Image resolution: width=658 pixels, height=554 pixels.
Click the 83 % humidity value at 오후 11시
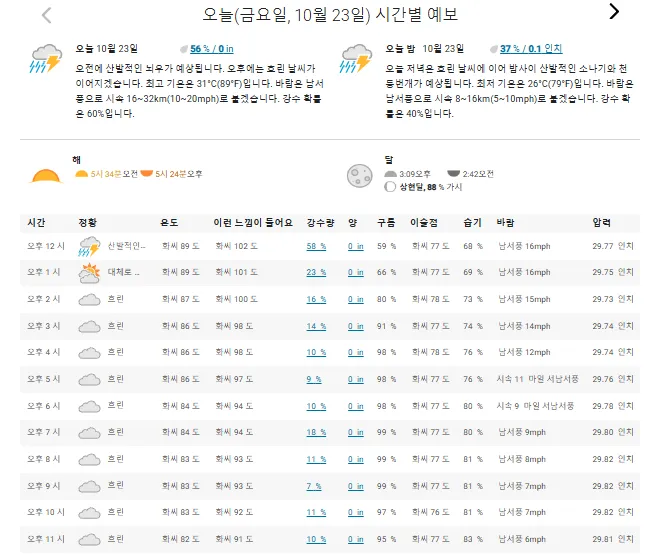coord(473,539)
